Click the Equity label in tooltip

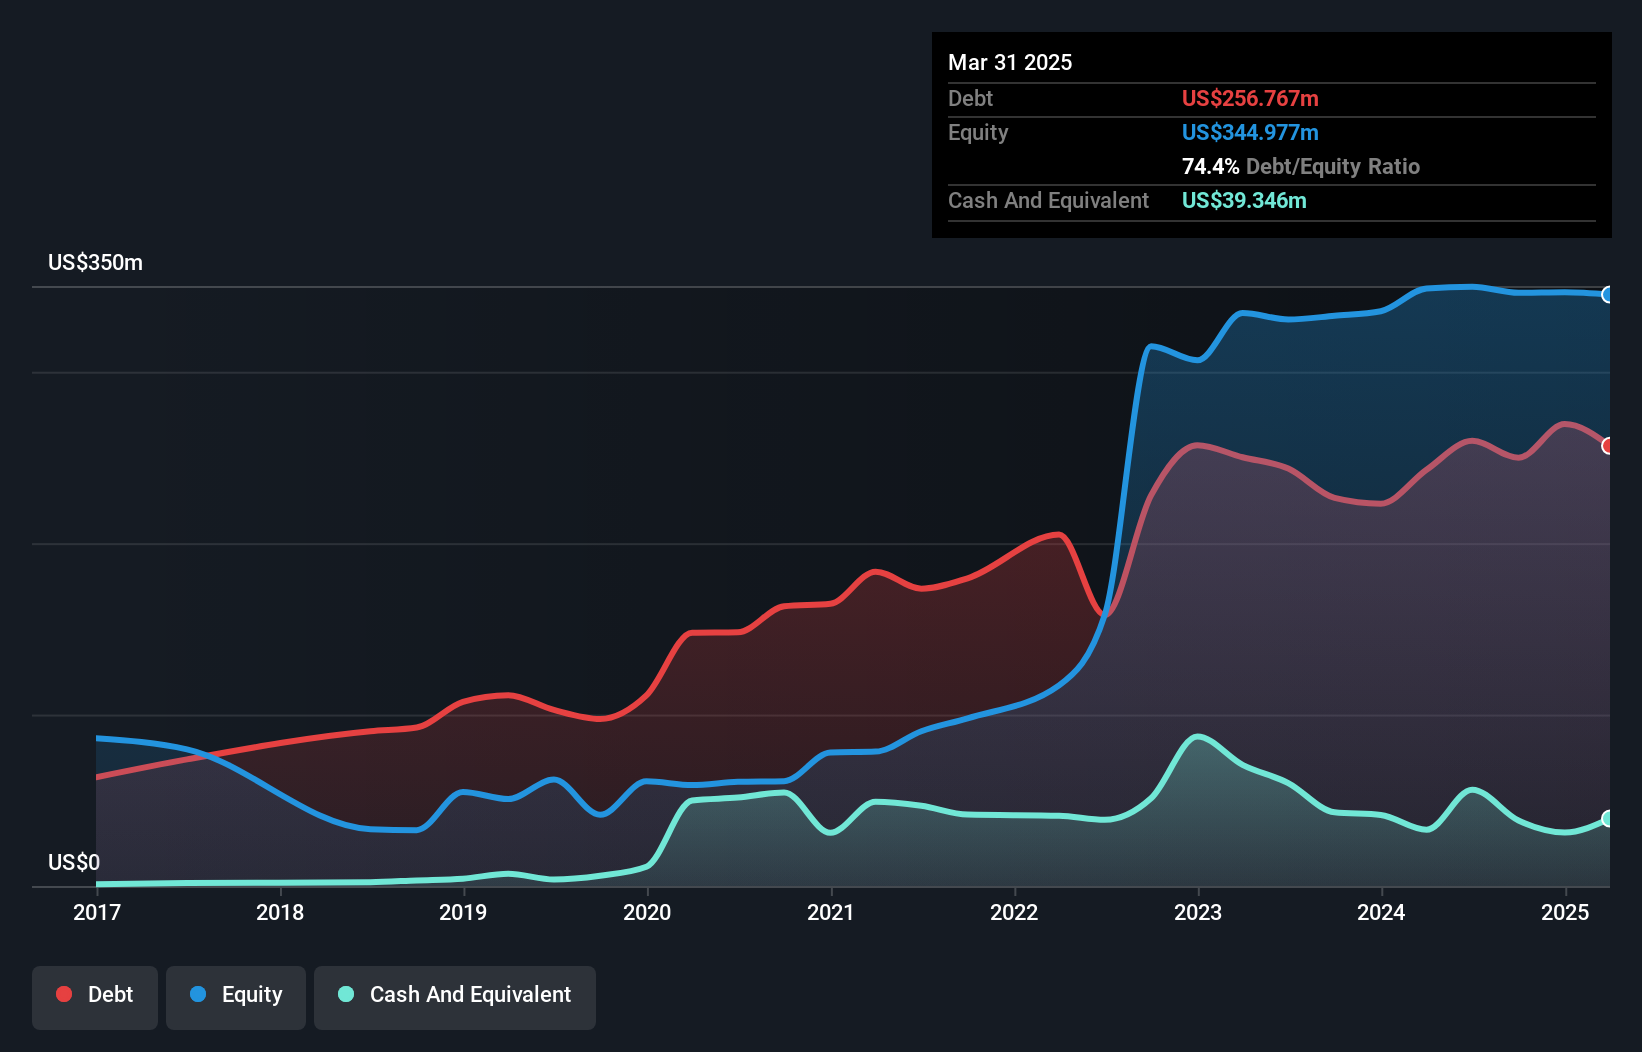click(978, 132)
